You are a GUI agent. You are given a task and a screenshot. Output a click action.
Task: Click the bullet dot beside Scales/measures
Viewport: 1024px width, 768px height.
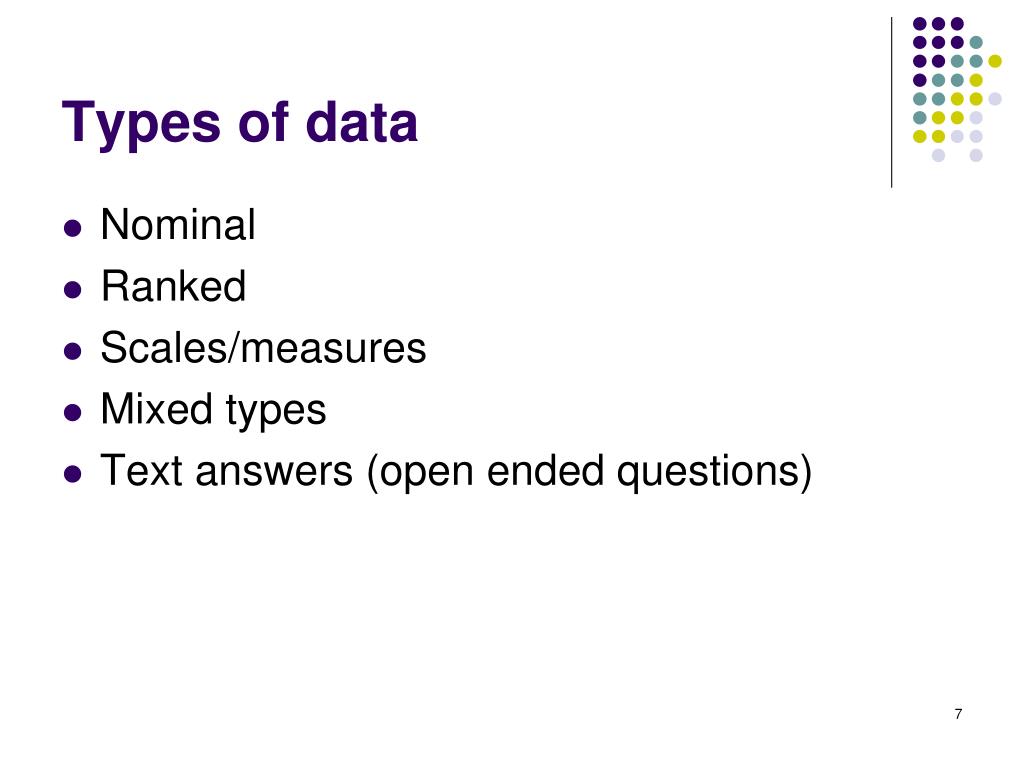pos(72,351)
